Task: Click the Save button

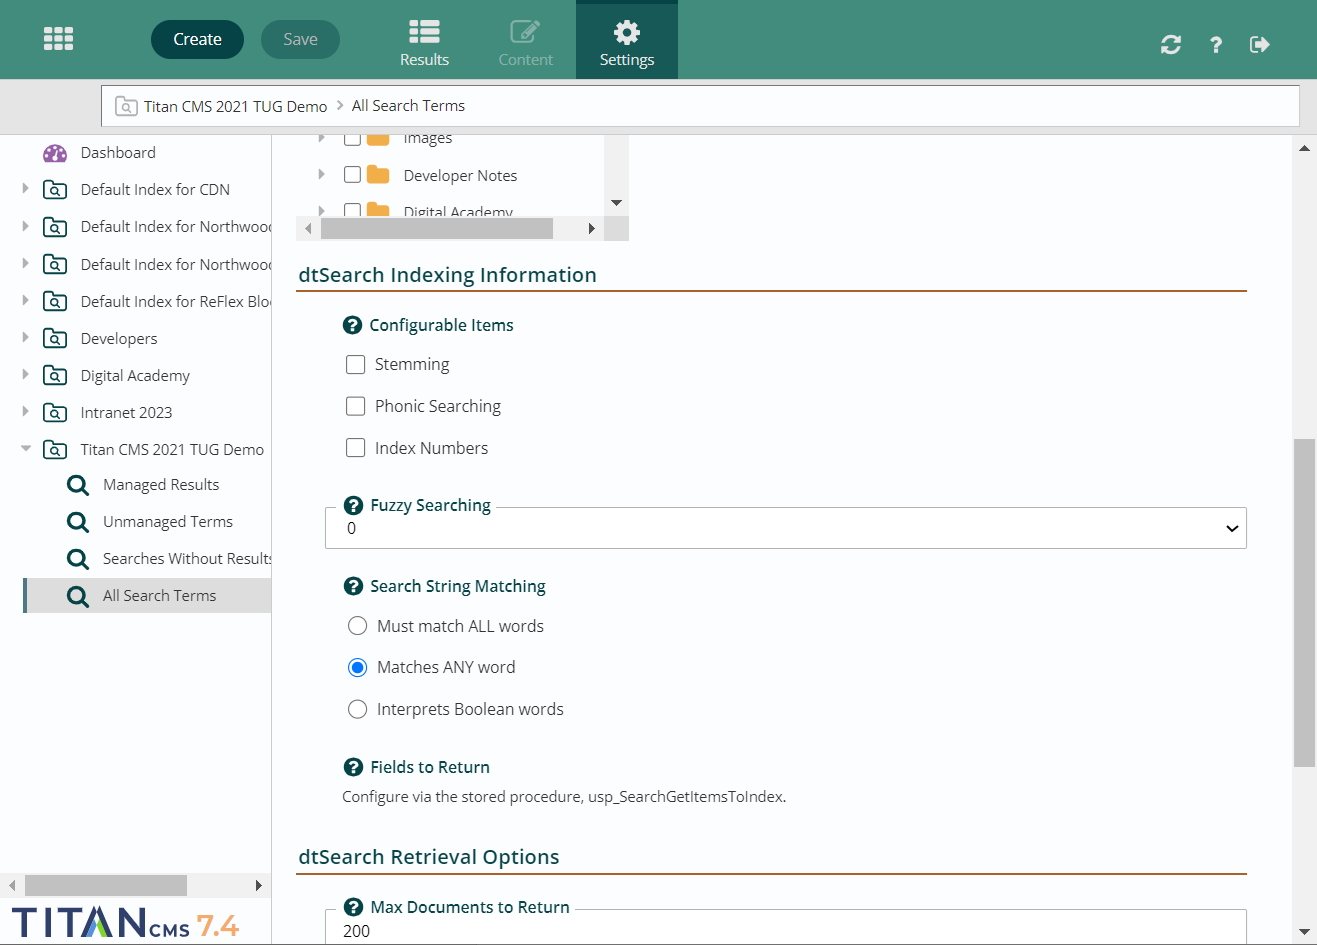Action: 300,39
